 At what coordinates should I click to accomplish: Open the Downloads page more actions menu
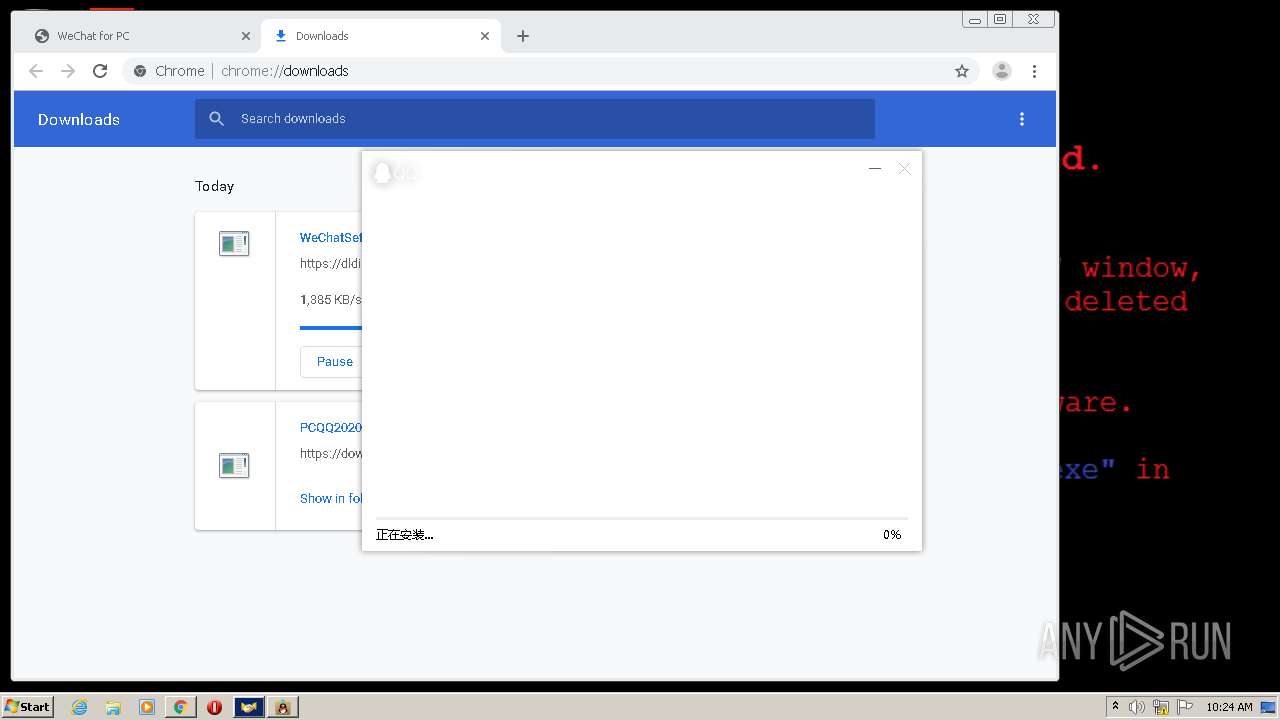[1021, 119]
